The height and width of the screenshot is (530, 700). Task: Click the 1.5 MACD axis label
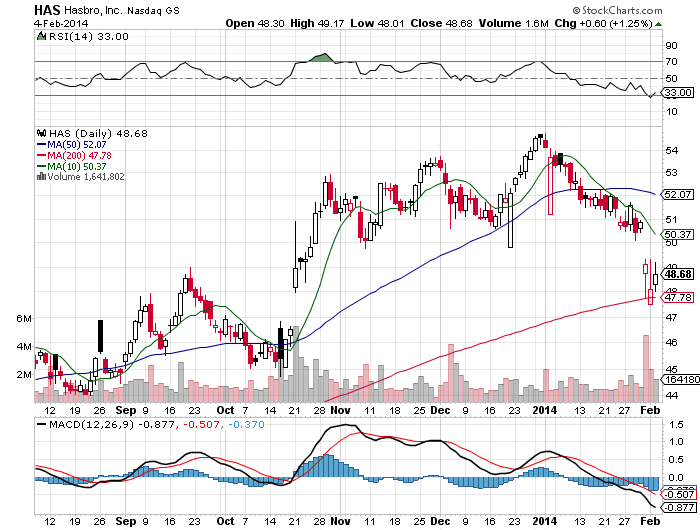tap(677, 424)
